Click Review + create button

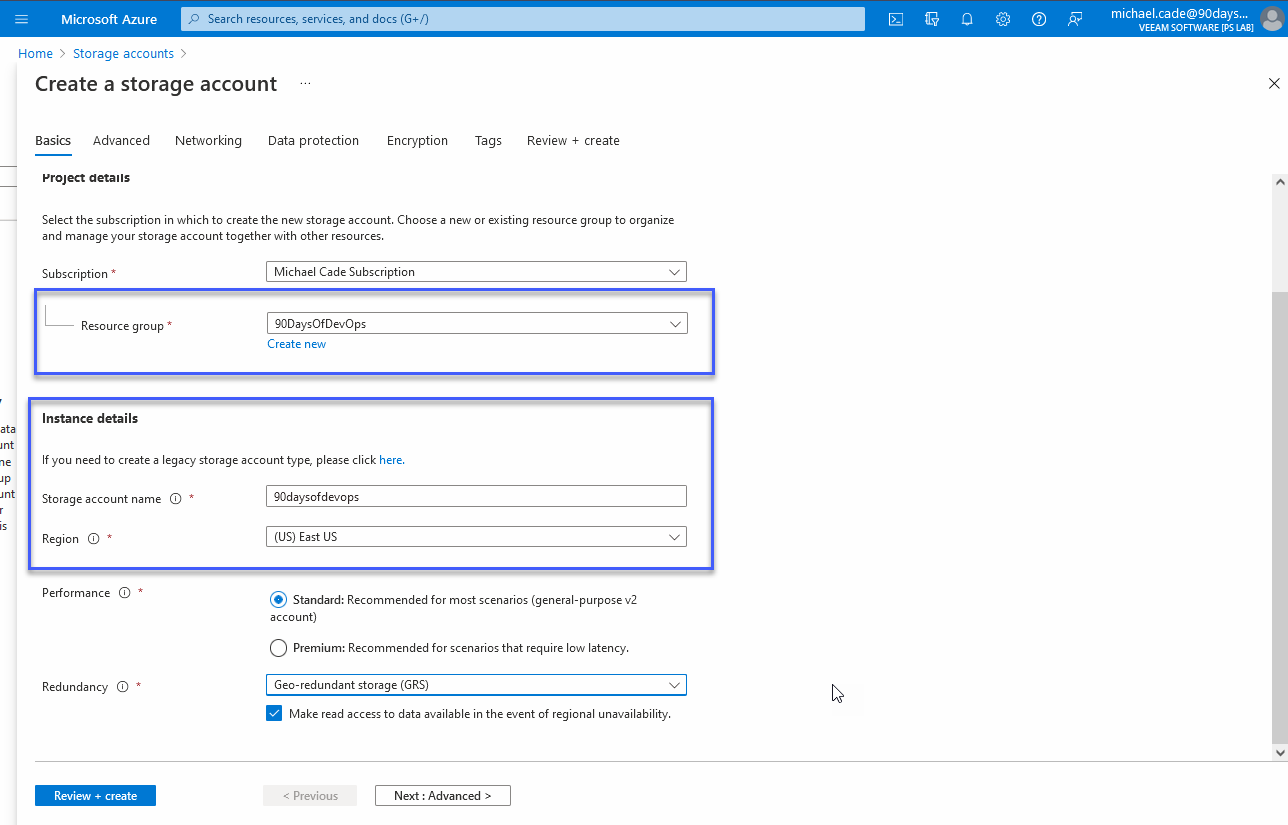(x=95, y=795)
